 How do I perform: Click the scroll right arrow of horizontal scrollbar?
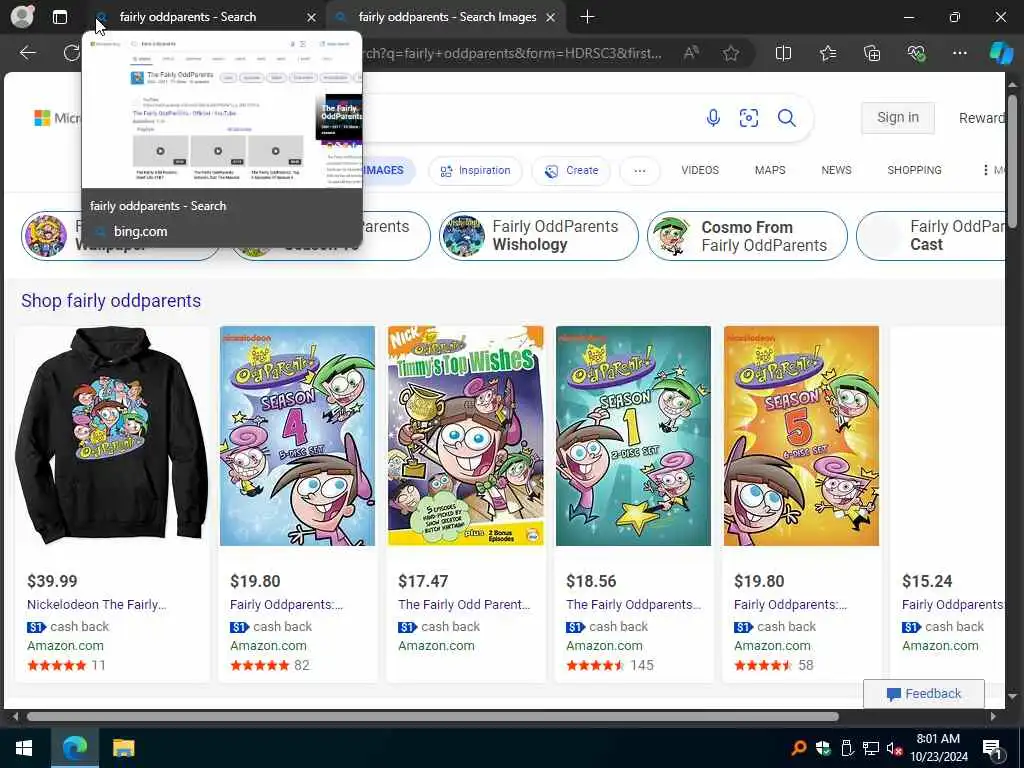coord(993,716)
